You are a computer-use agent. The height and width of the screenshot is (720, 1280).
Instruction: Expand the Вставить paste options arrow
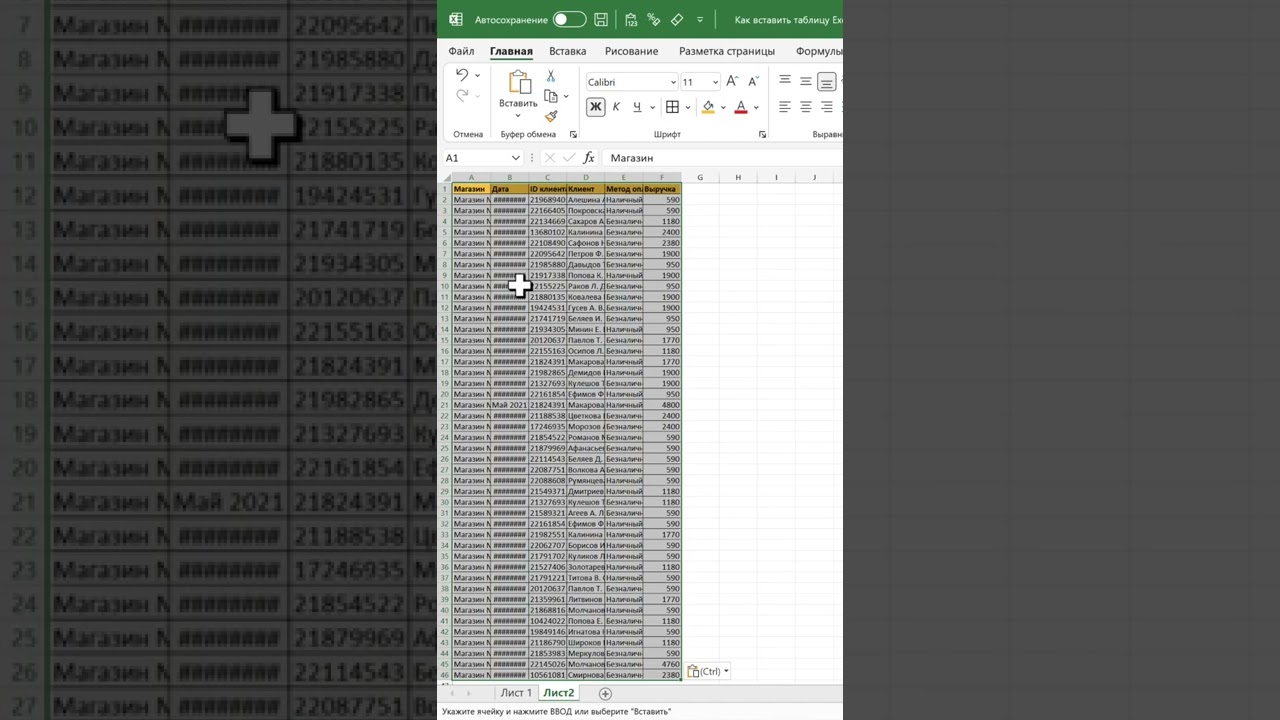pos(518,115)
